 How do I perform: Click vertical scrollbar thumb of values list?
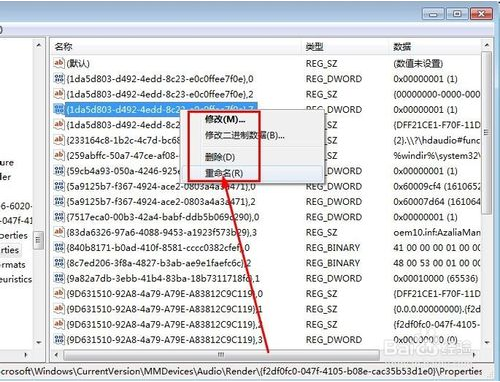click(486, 133)
